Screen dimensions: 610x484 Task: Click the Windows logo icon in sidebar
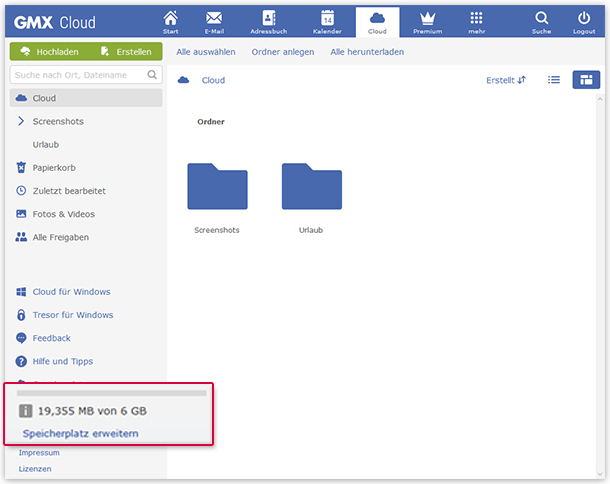(x=21, y=291)
